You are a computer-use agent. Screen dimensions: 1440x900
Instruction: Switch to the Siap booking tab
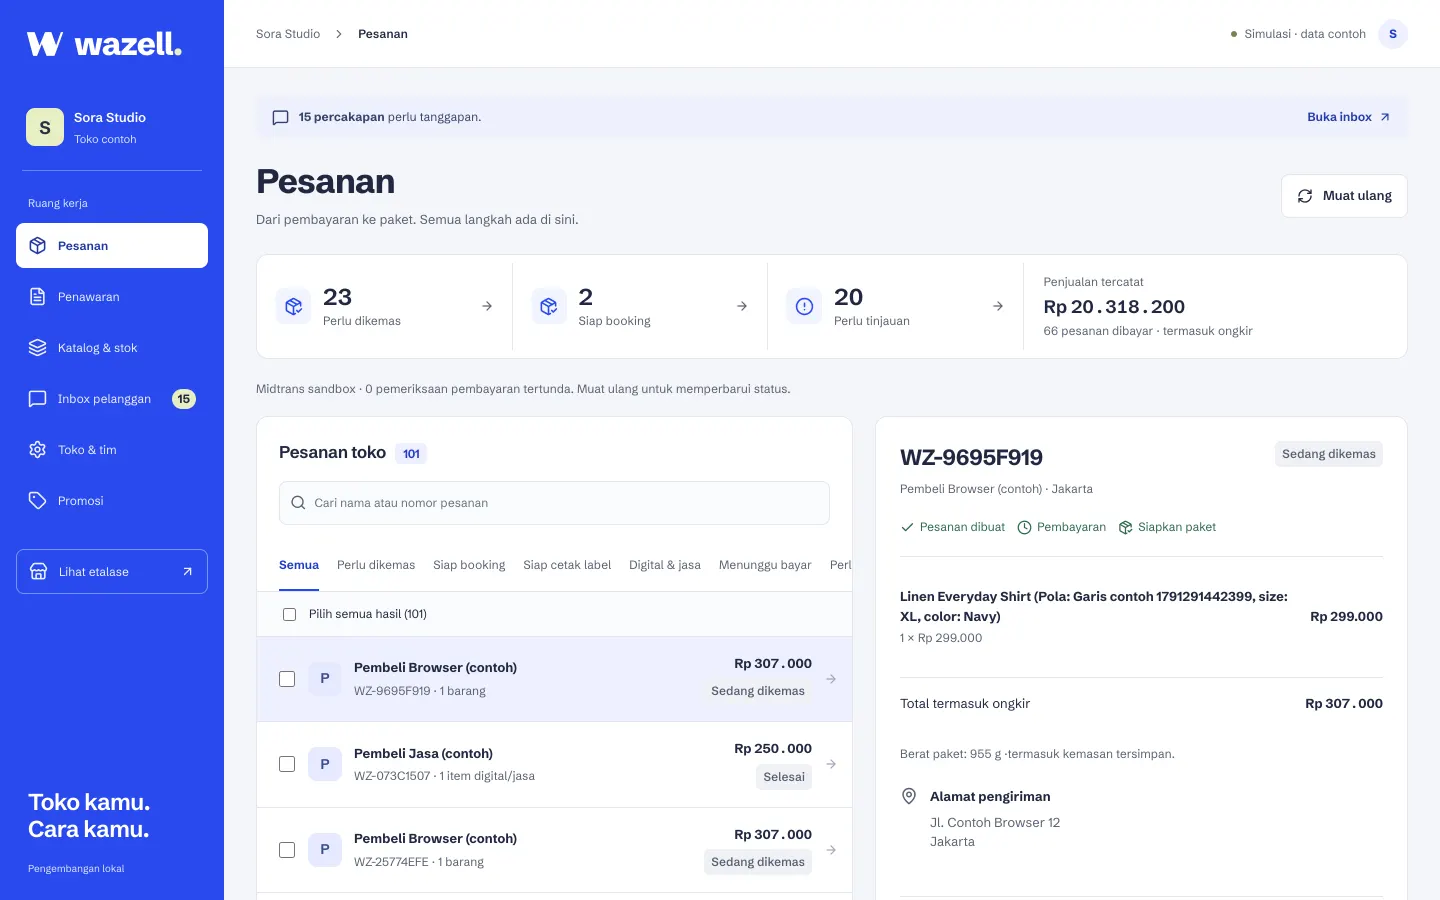click(469, 565)
